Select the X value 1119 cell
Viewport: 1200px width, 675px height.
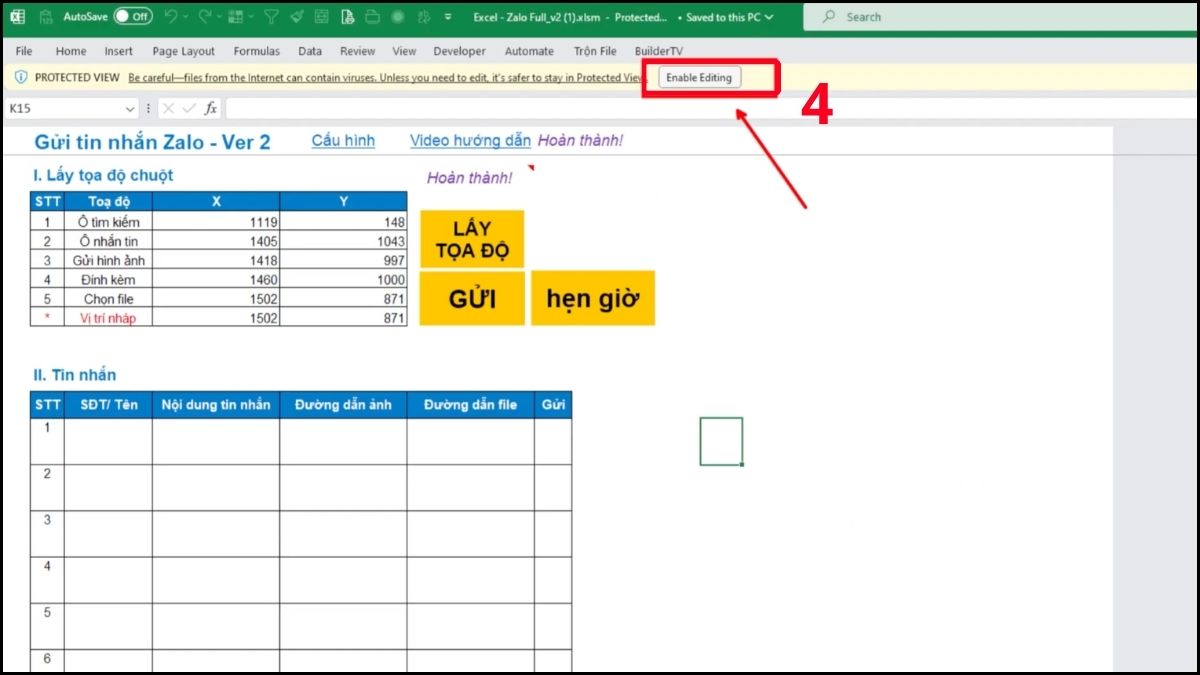(x=216, y=222)
